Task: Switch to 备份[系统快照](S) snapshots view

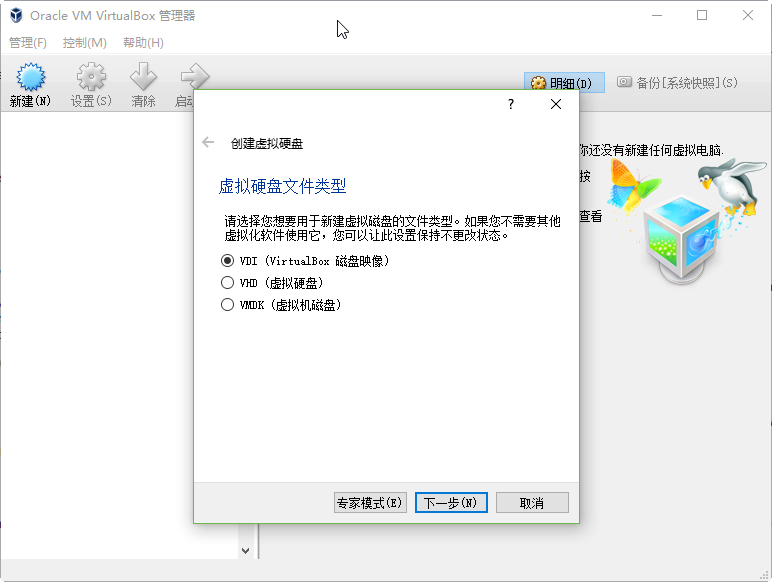Action: tap(678, 83)
